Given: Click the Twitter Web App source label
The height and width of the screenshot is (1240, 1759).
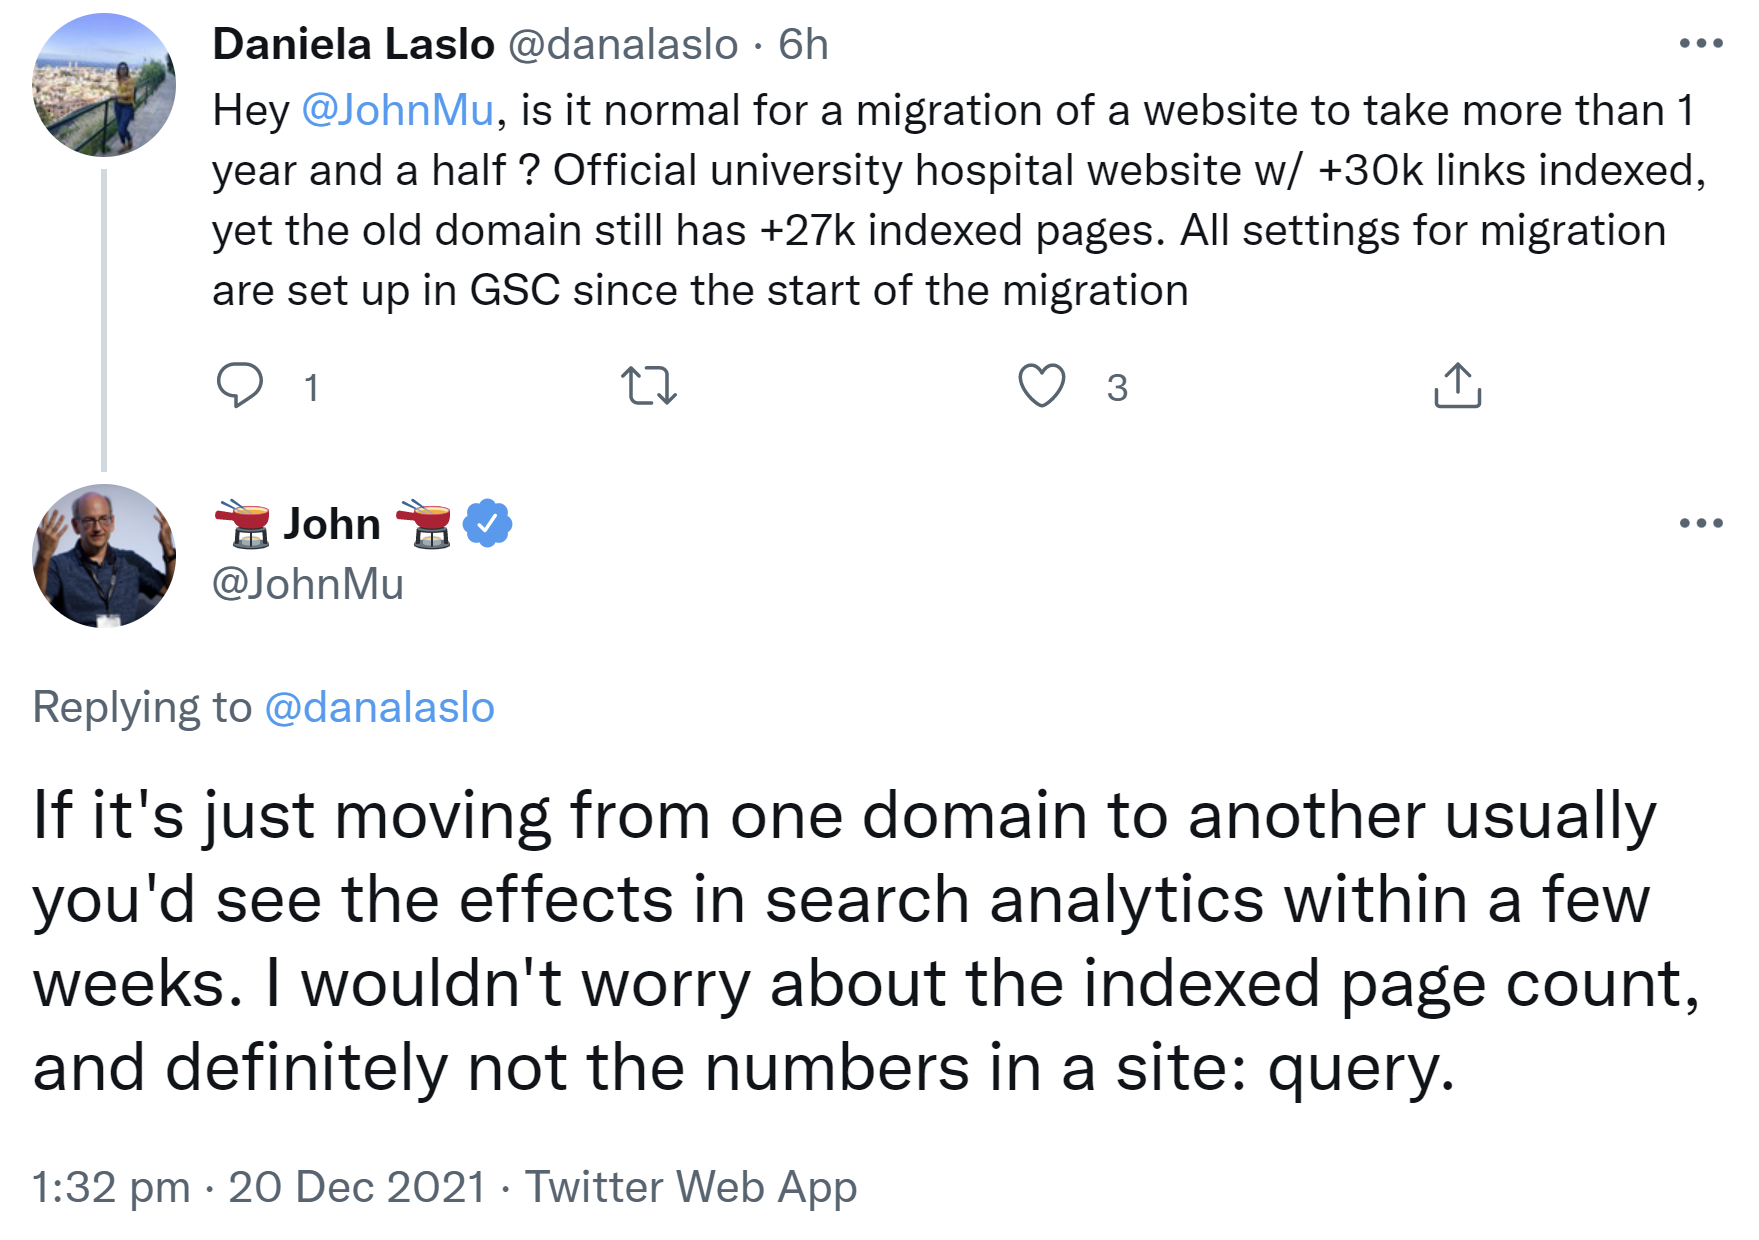Looking at the screenshot, I should (x=691, y=1187).
